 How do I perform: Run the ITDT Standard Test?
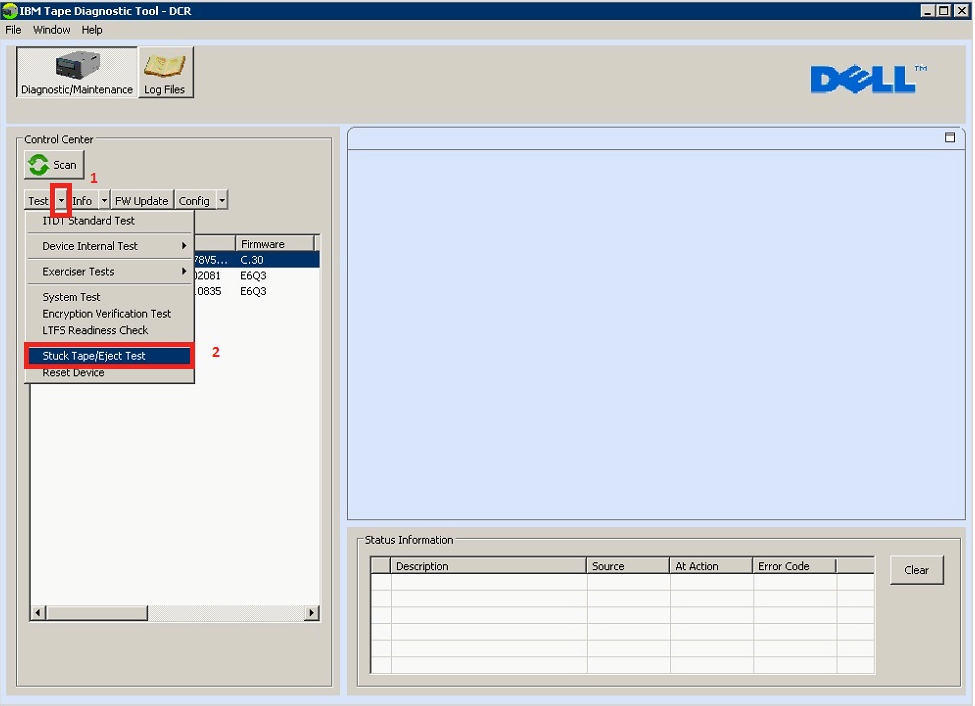88,220
